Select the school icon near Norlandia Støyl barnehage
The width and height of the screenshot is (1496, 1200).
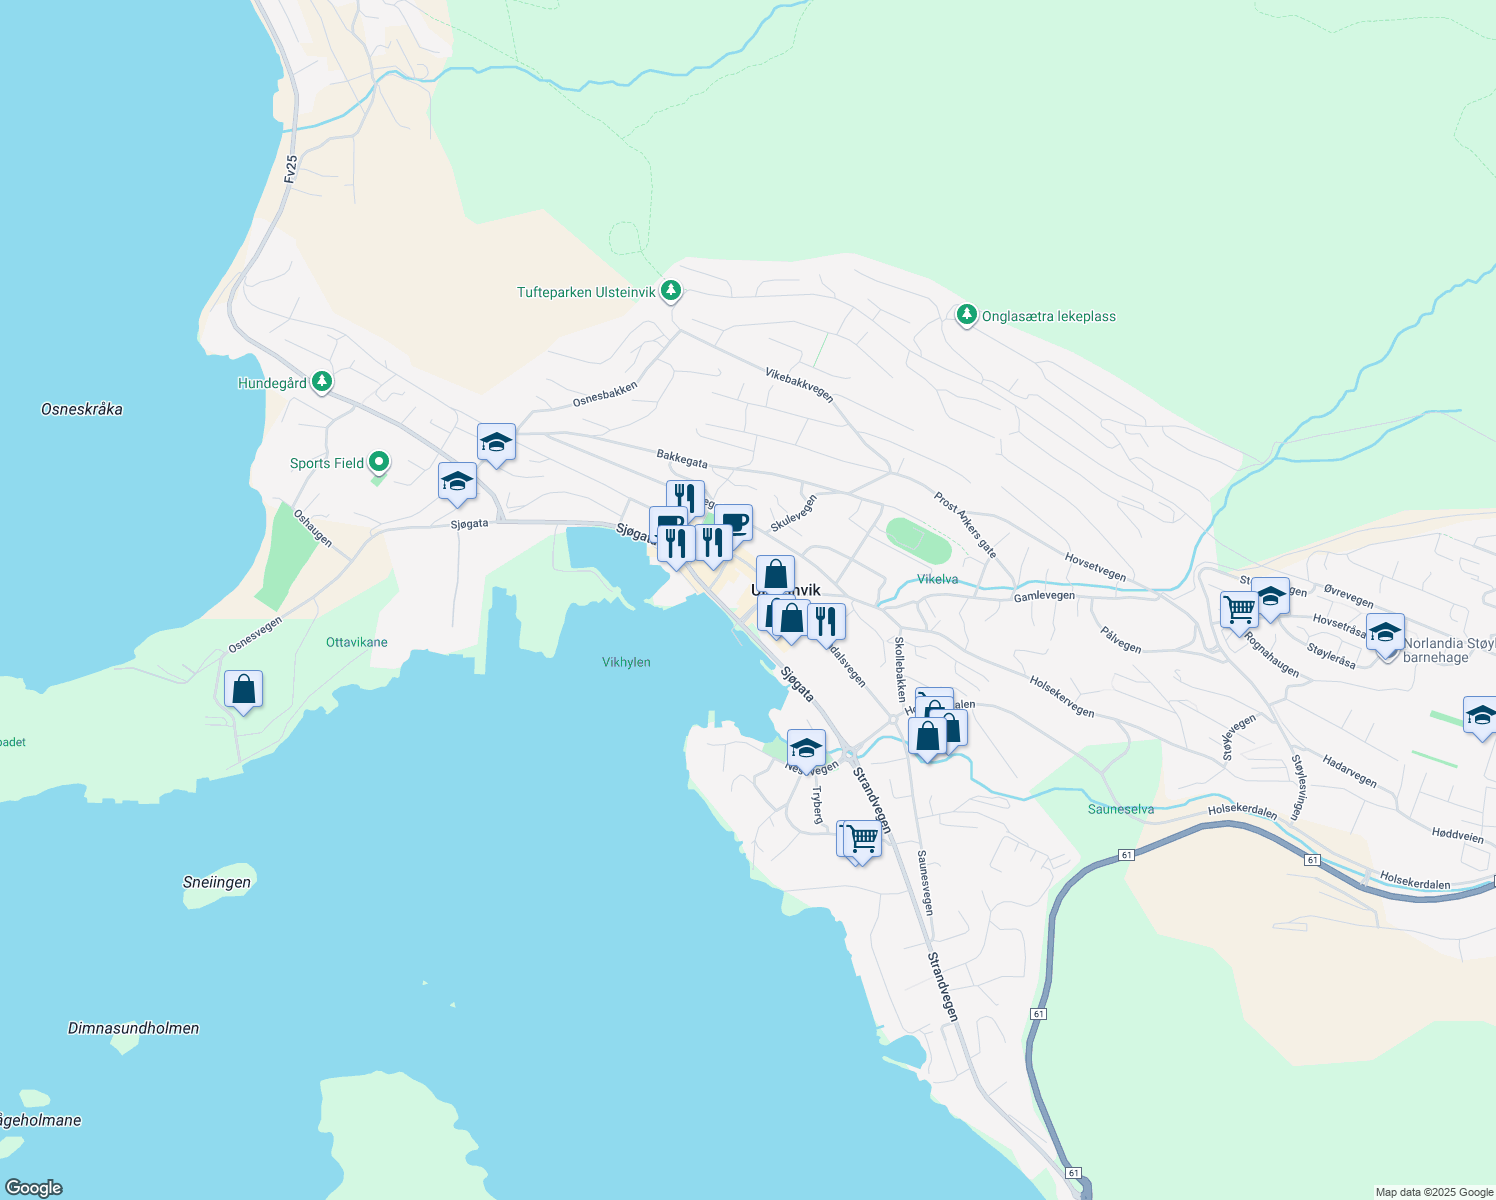point(1386,634)
